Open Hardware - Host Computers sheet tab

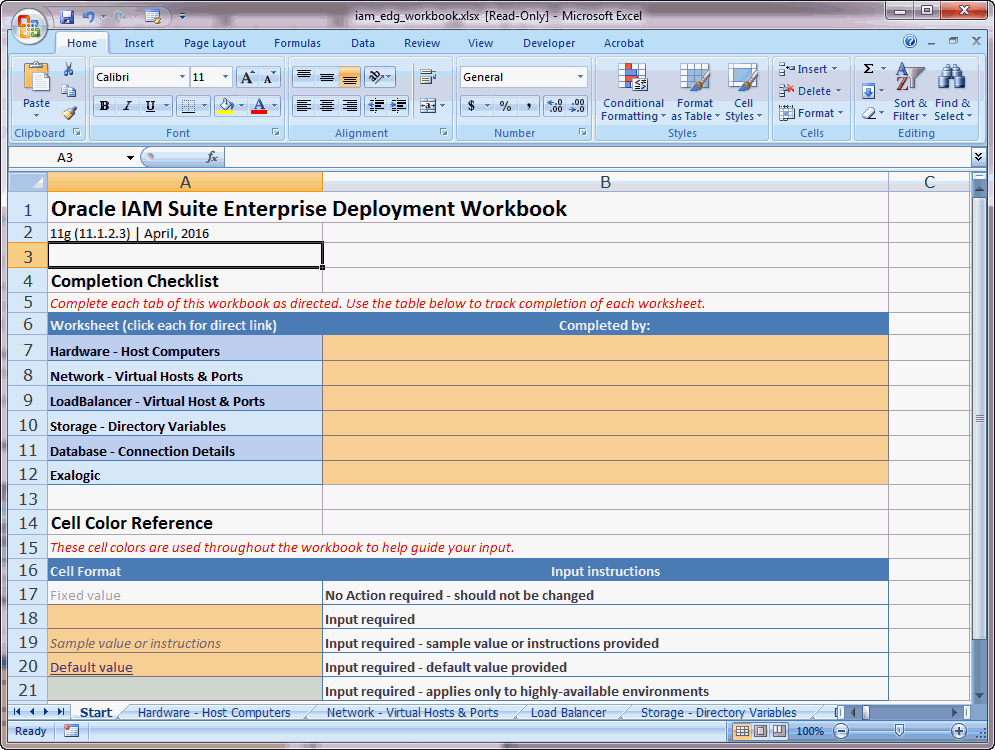pos(214,713)
